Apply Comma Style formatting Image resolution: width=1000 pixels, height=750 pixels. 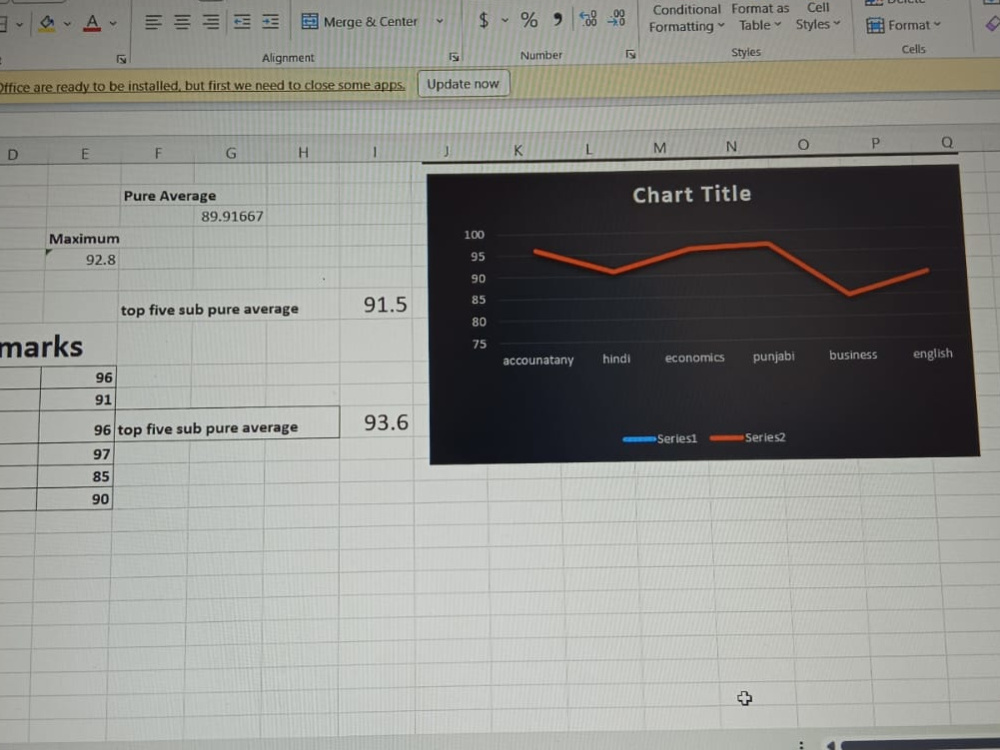558,19
